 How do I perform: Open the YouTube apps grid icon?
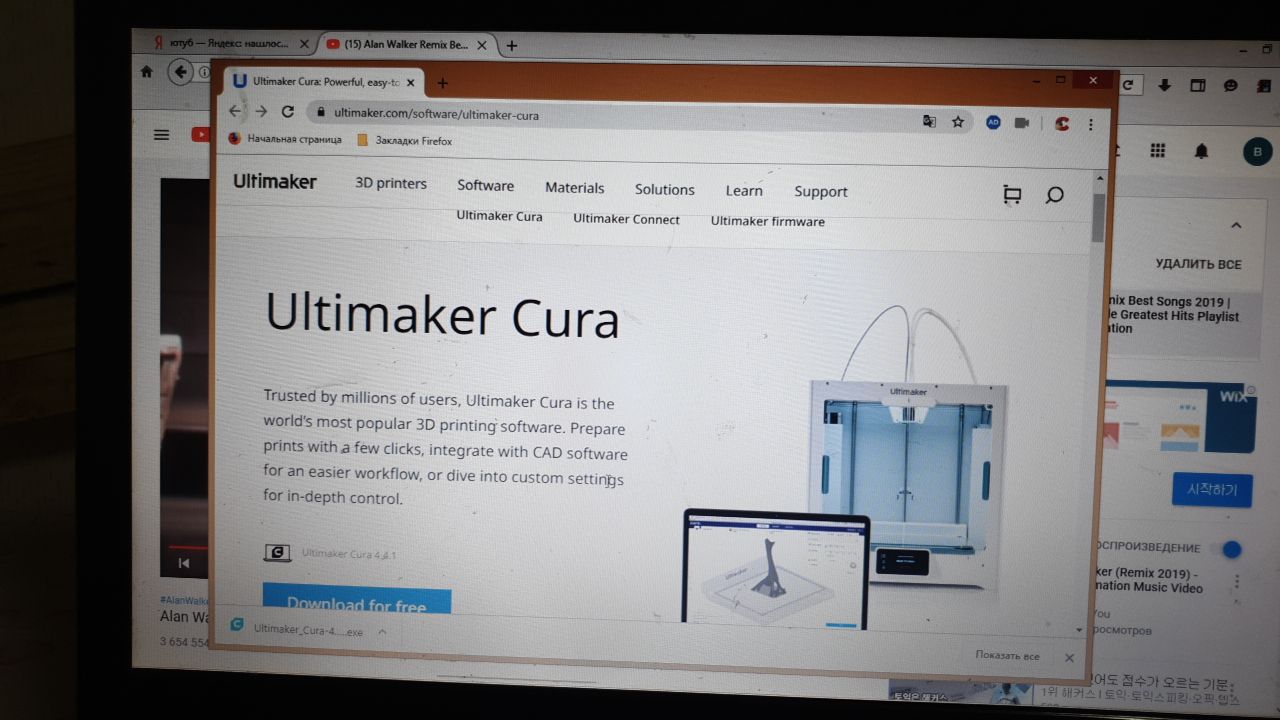coord(1158,151)
